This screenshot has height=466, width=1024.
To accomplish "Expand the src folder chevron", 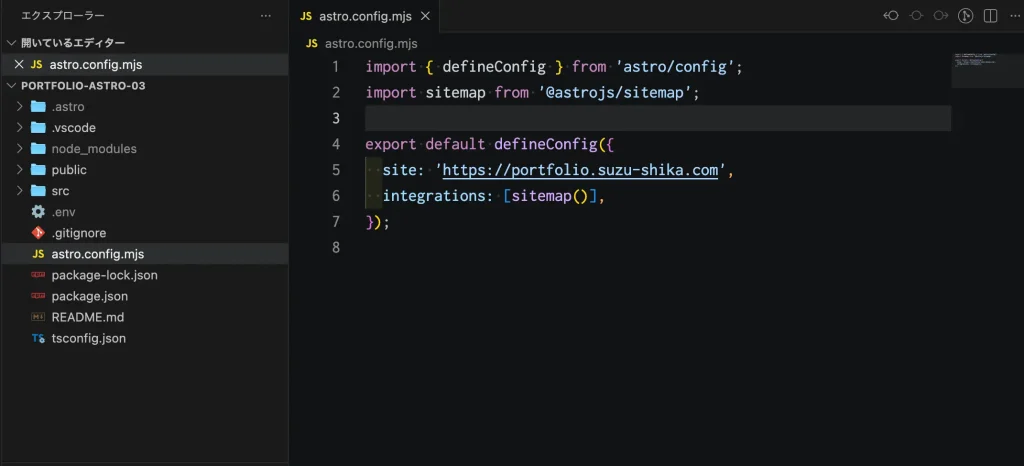I will coord(20,191).
